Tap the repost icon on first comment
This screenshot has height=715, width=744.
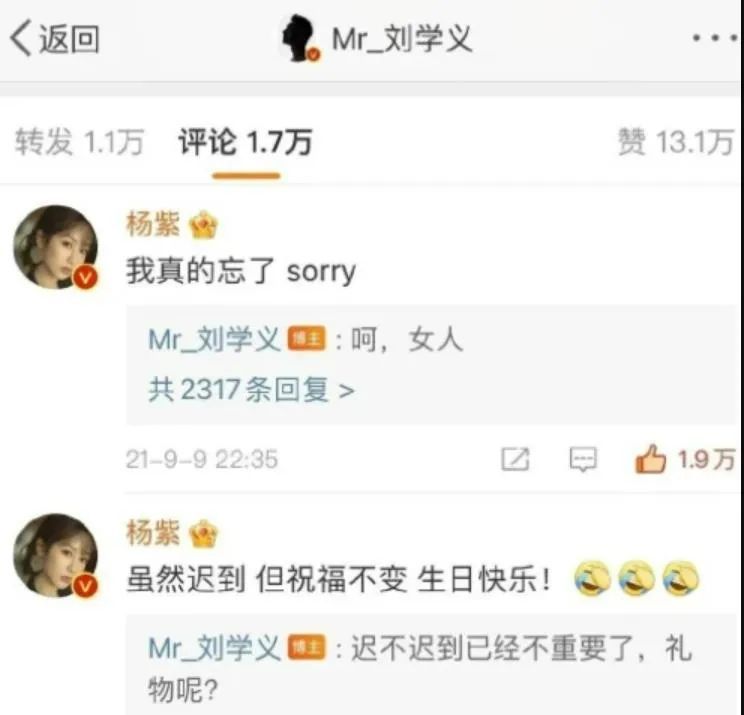tap(515, 459)
